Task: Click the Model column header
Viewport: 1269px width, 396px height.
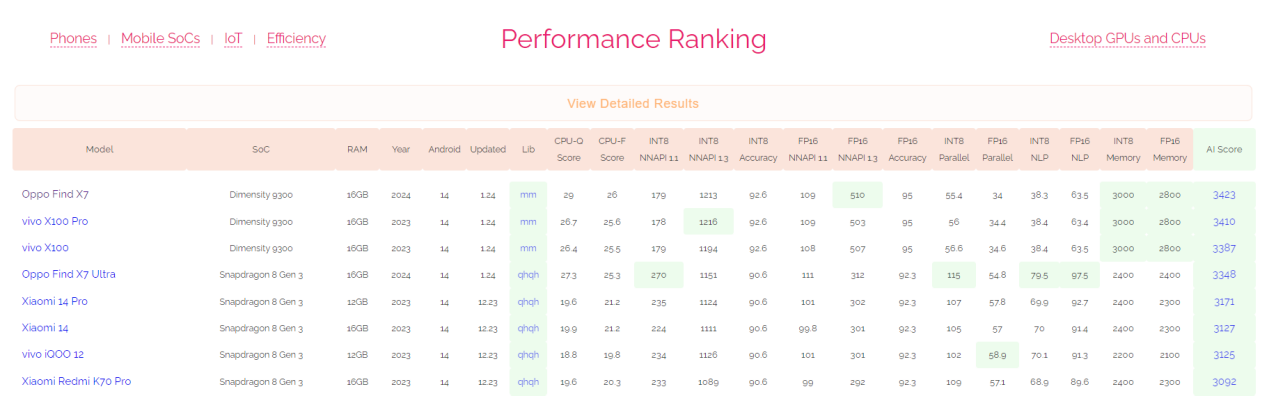Action: [100, 149]
